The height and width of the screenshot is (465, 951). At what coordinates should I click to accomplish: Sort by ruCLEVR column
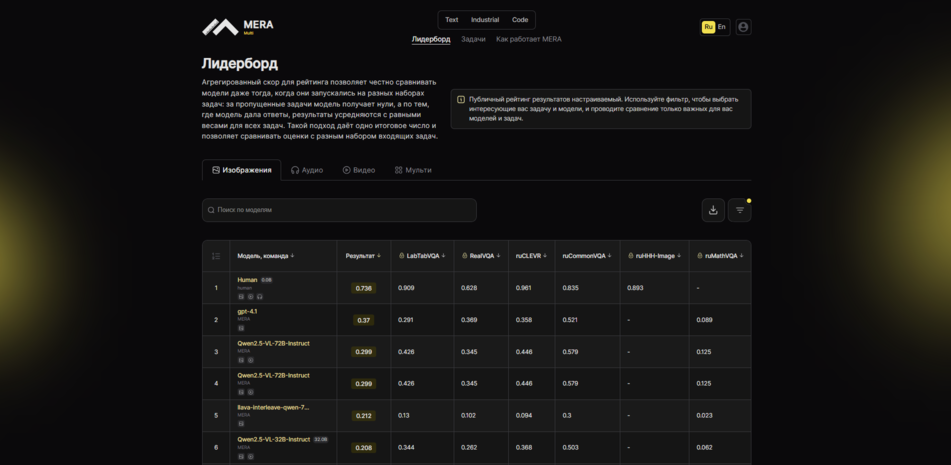(531, 256)
